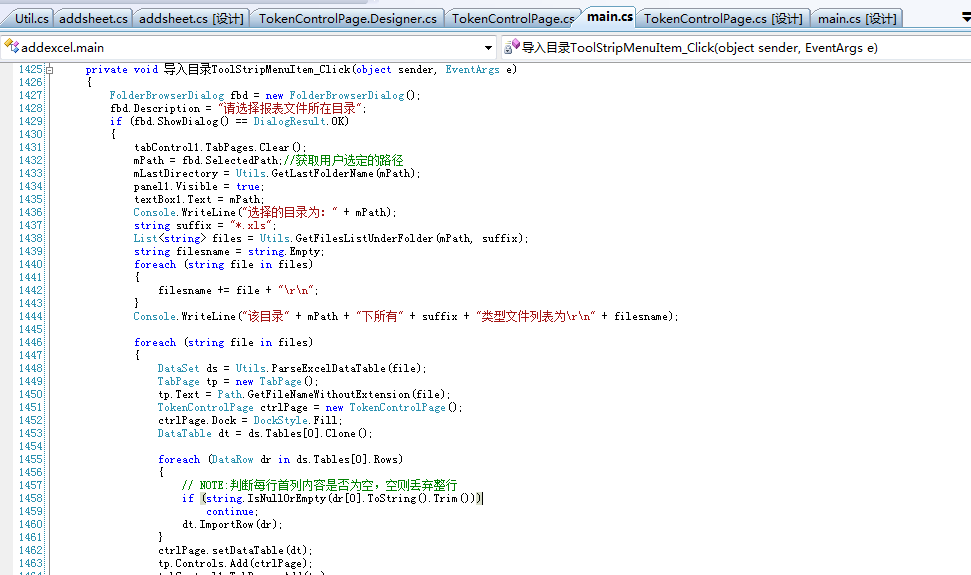
Task: Click the string "类型文件列表为\r\n"
Action: pyautogui.click(x=536, y=316)
